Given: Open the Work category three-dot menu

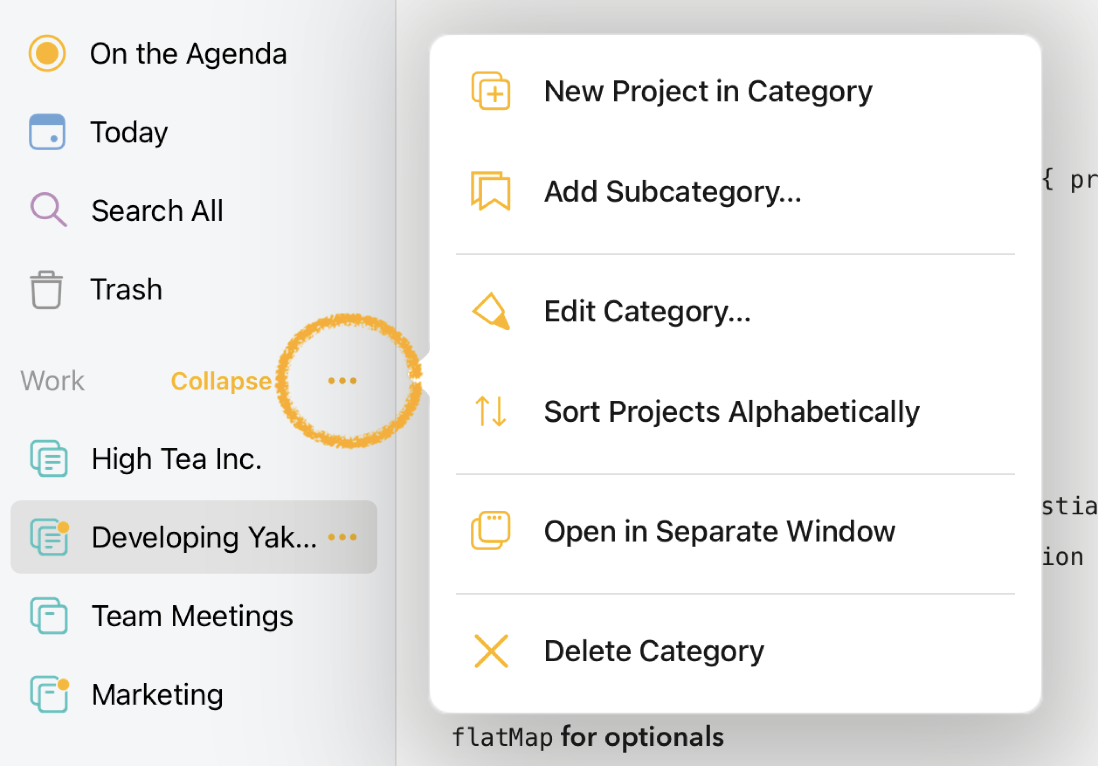Looking at the screenshot, I should pyautogui.click(x=342, y=381).
